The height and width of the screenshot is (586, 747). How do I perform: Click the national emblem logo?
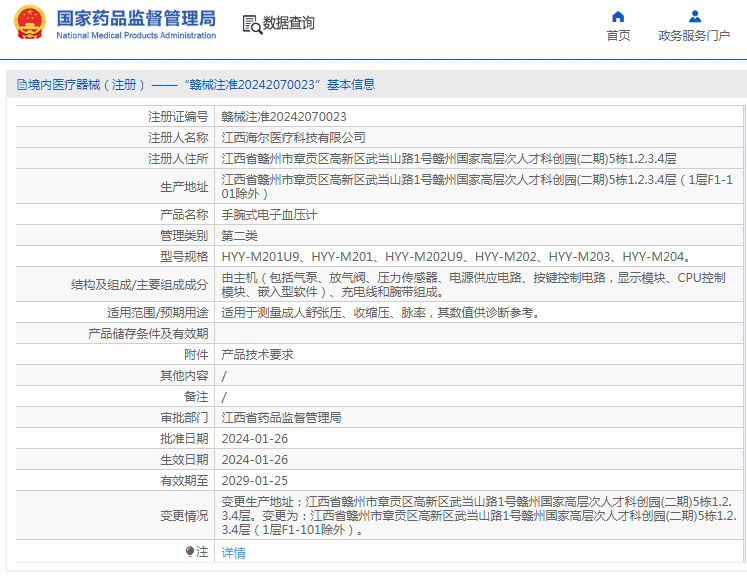[30, 25]
